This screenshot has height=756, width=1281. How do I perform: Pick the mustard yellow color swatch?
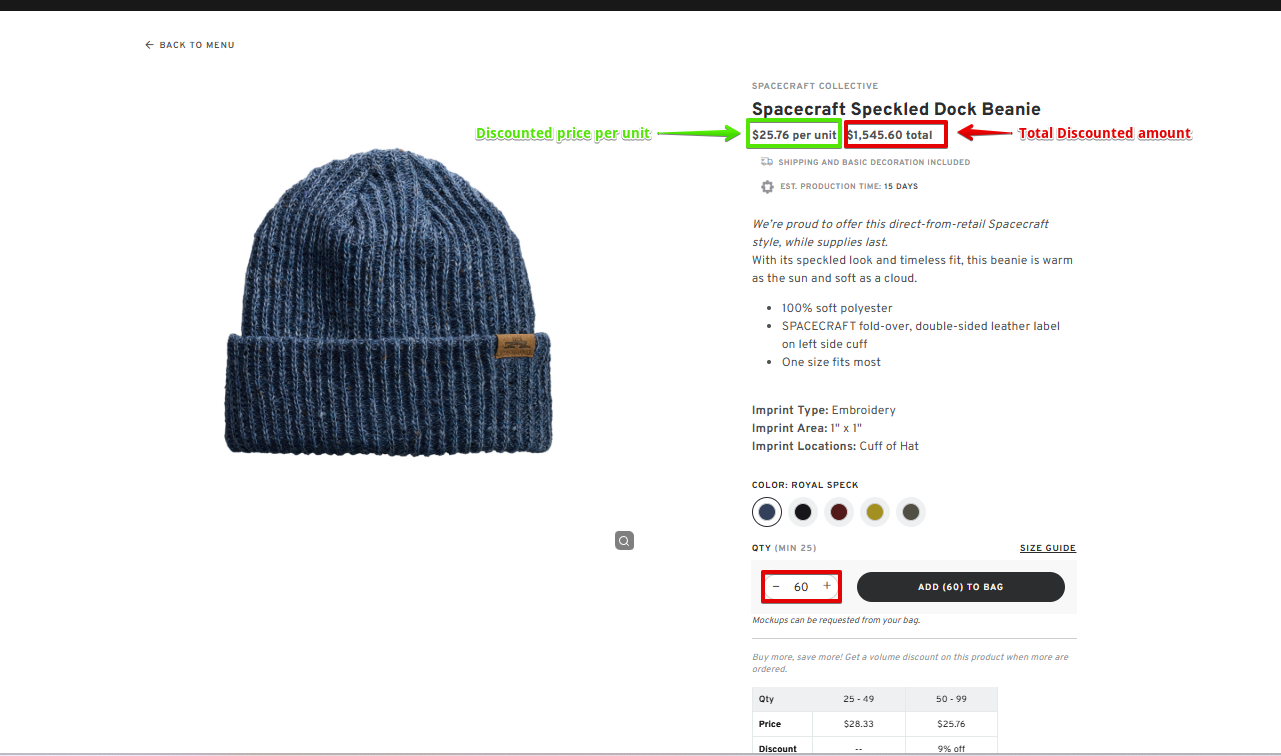(875, 512)
